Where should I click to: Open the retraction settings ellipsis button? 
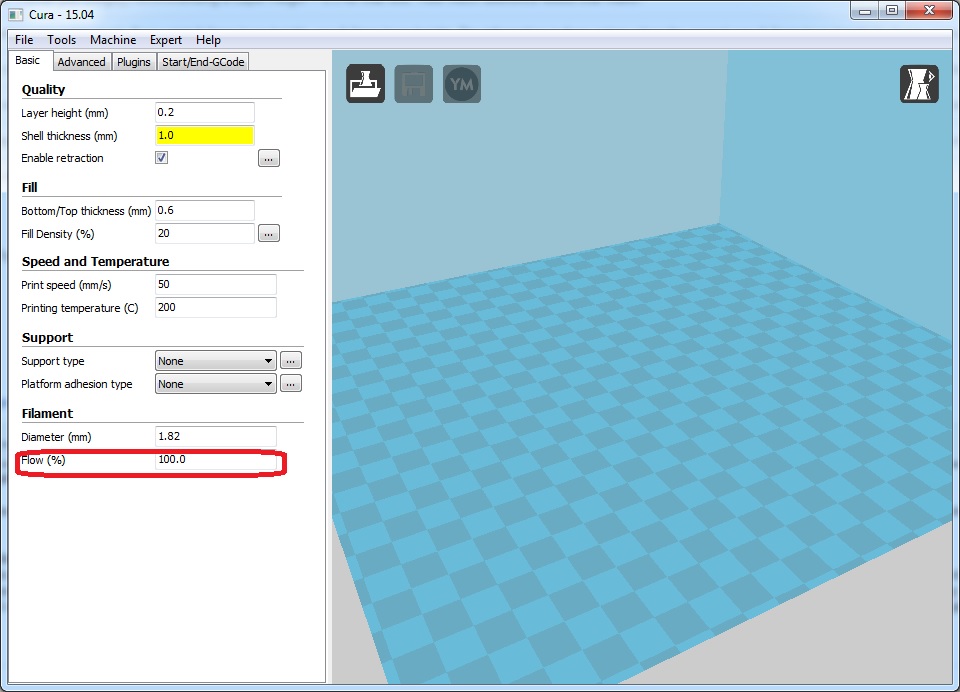coord(269,158)
